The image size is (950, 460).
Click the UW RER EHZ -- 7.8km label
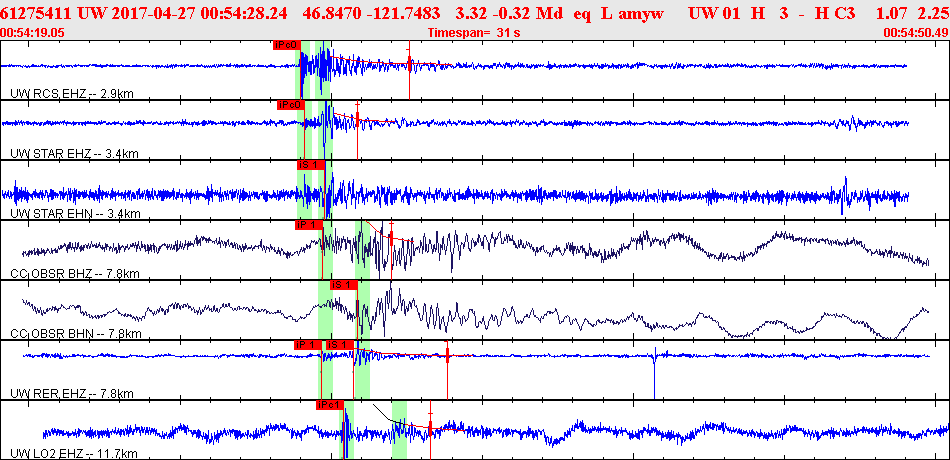[72, 394]
